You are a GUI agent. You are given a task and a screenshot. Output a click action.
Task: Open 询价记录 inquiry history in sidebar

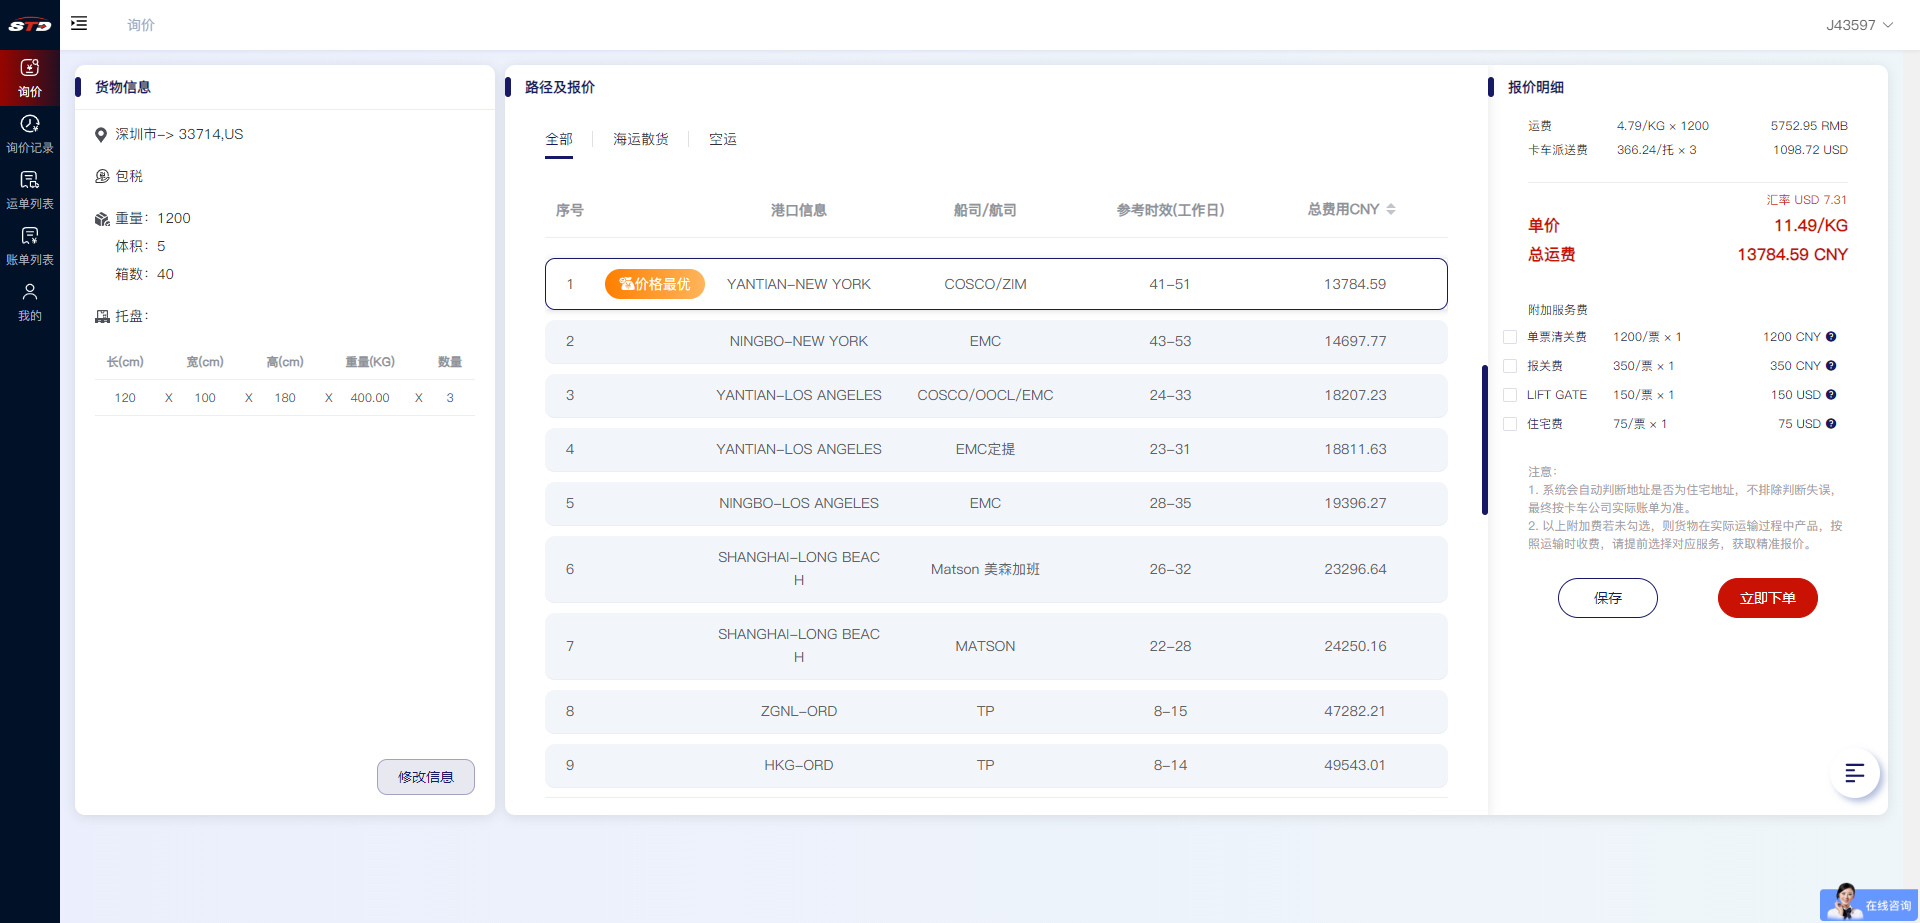pyautogui.click(x=30, y=133)
